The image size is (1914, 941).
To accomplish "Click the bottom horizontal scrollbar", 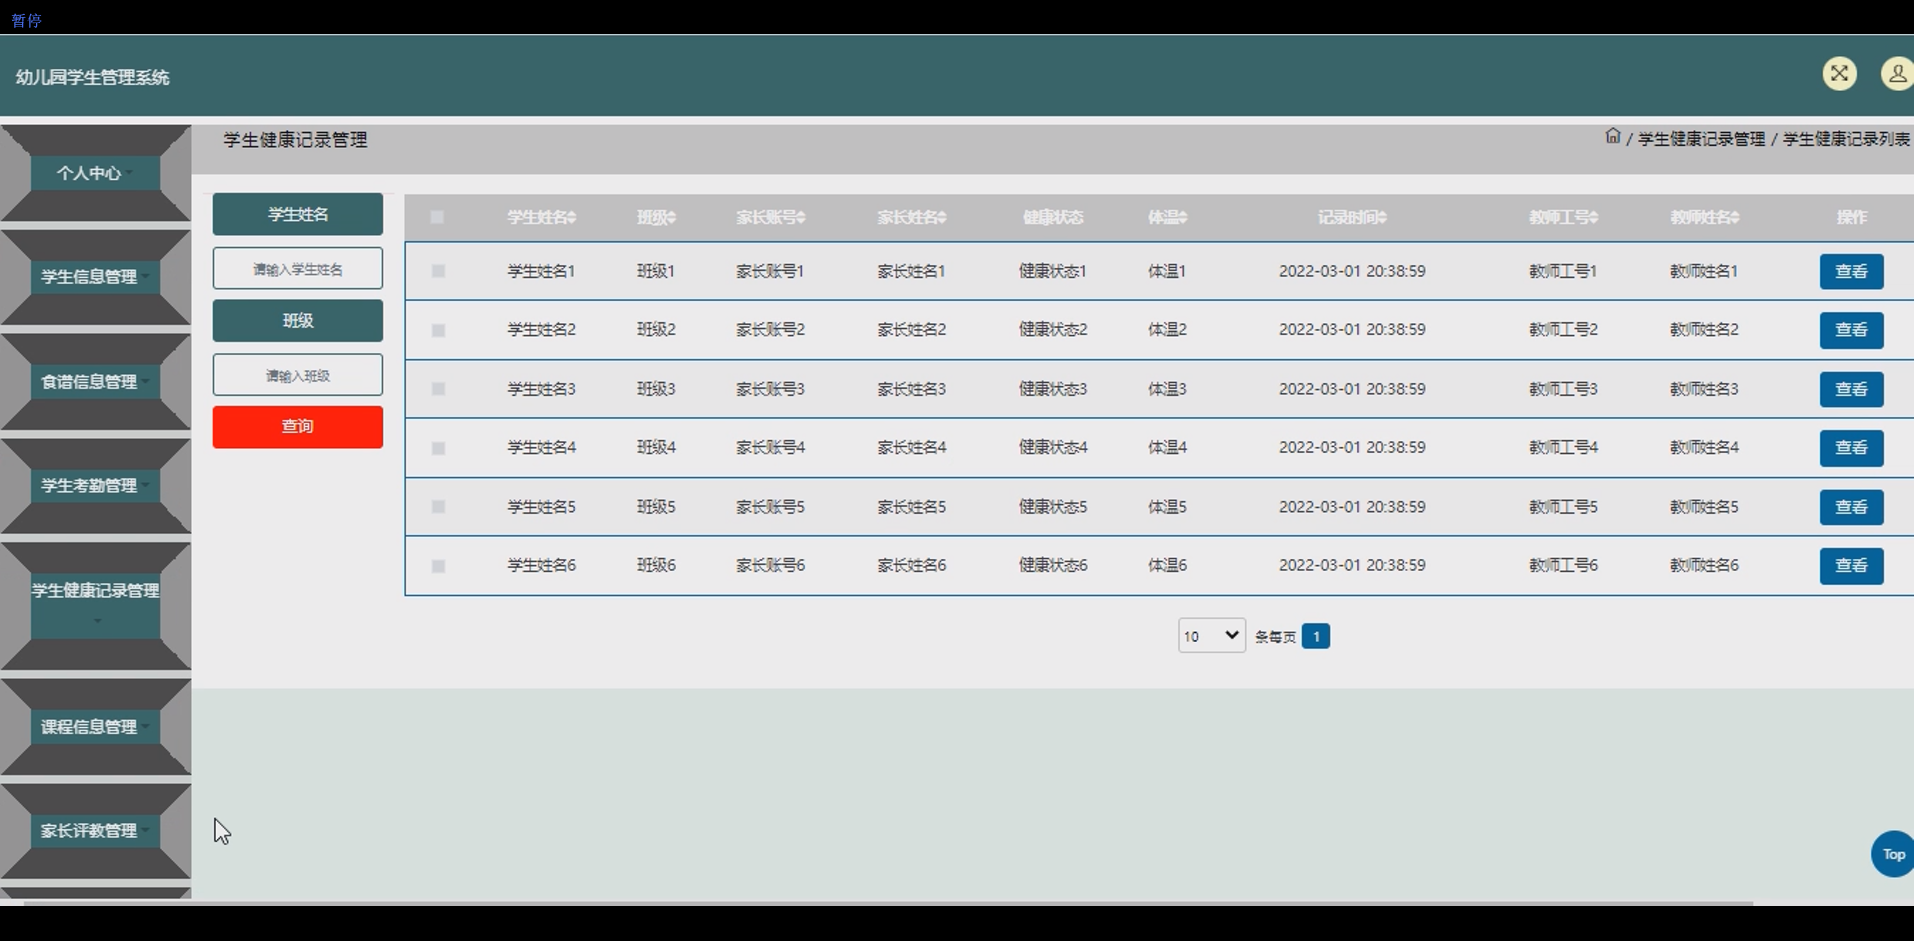I will (x=888, y=903).
